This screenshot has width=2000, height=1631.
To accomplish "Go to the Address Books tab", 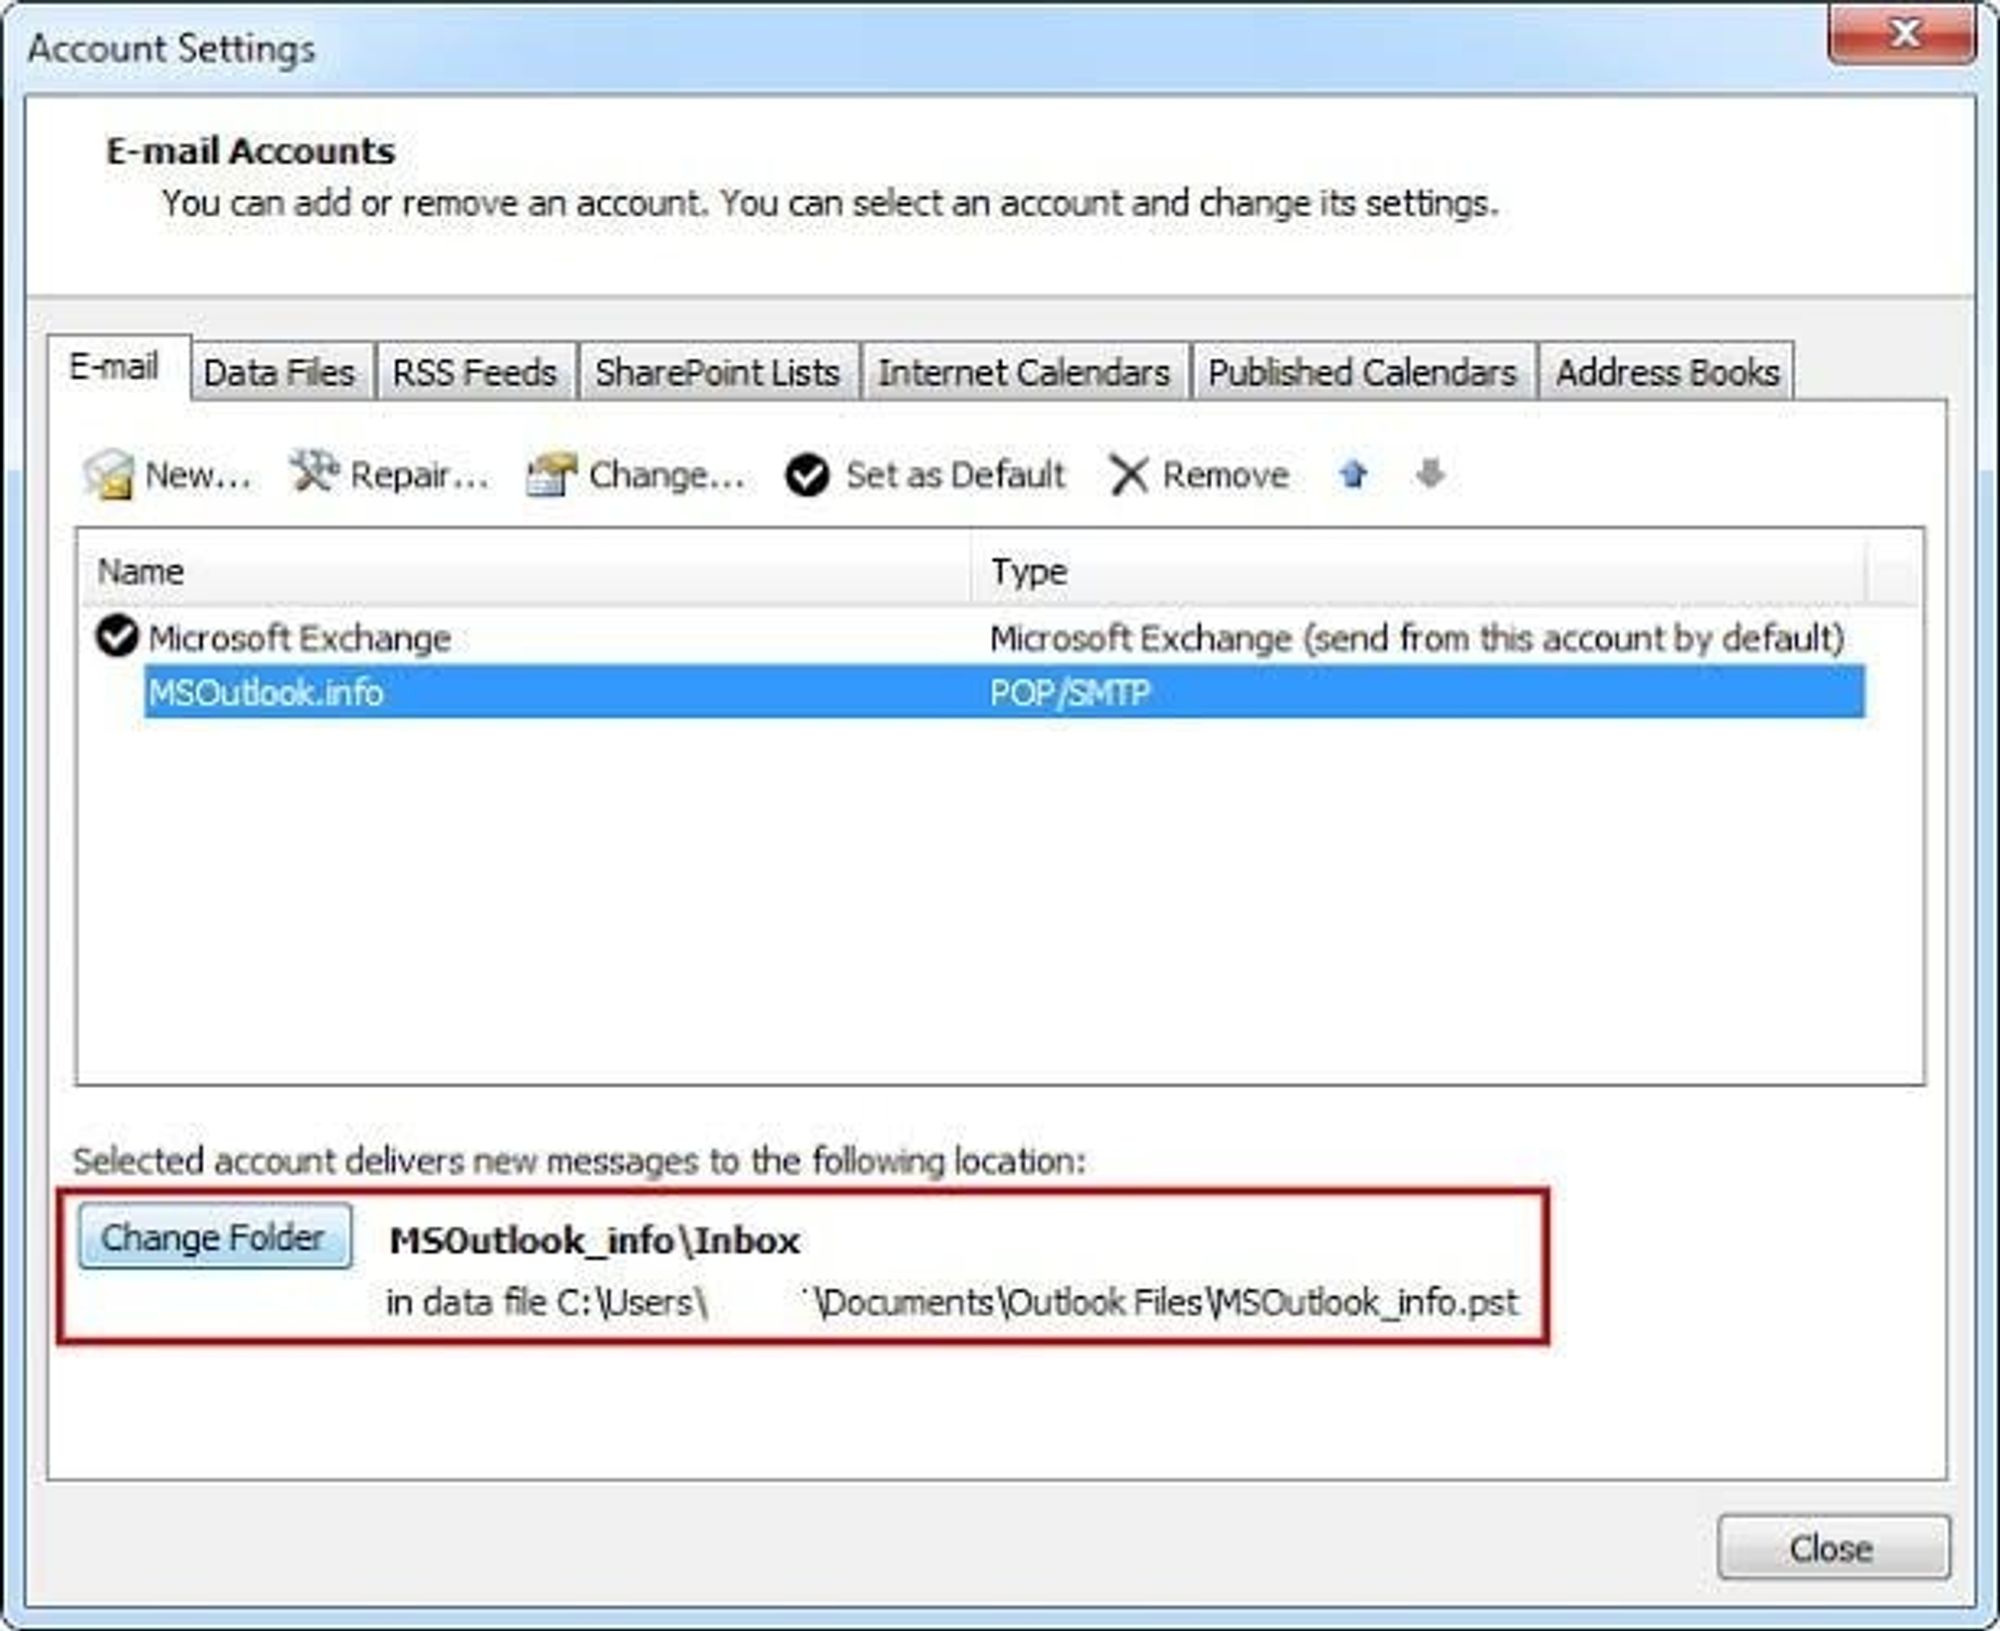I will (1667, 373).
